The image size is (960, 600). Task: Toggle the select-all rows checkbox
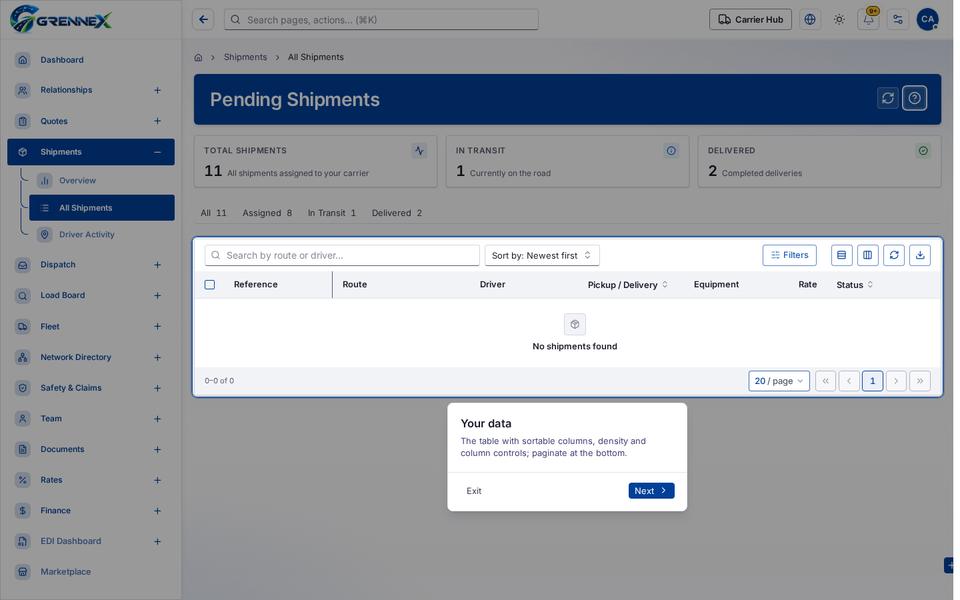[210, 285]
